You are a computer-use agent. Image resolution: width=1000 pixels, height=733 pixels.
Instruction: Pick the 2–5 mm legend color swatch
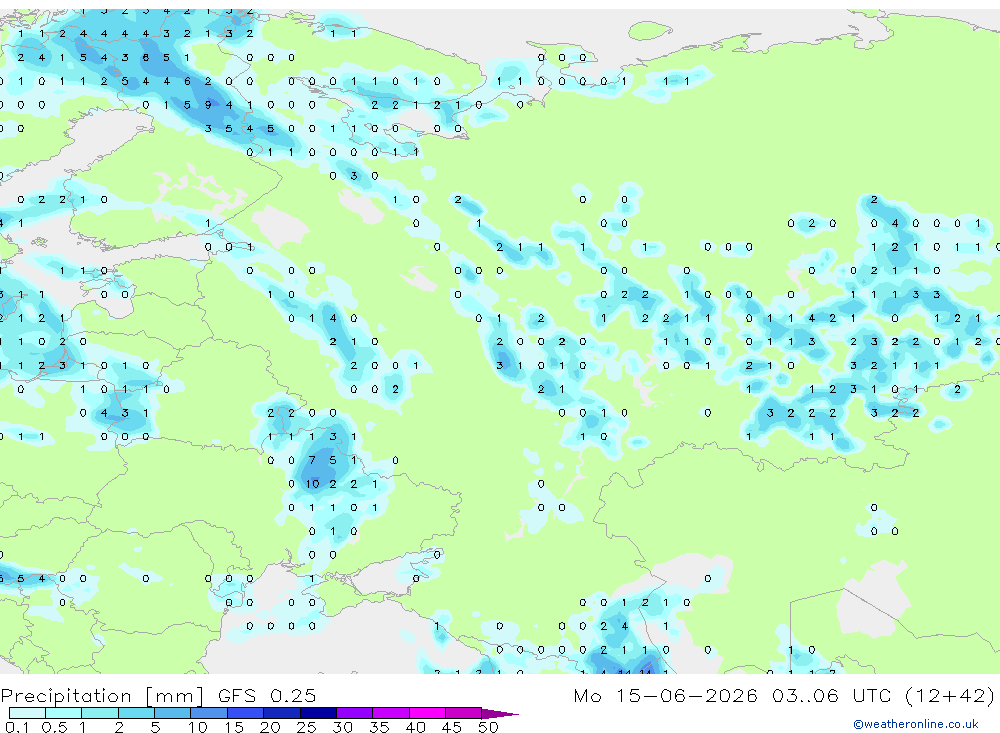(x=136, y=713)
